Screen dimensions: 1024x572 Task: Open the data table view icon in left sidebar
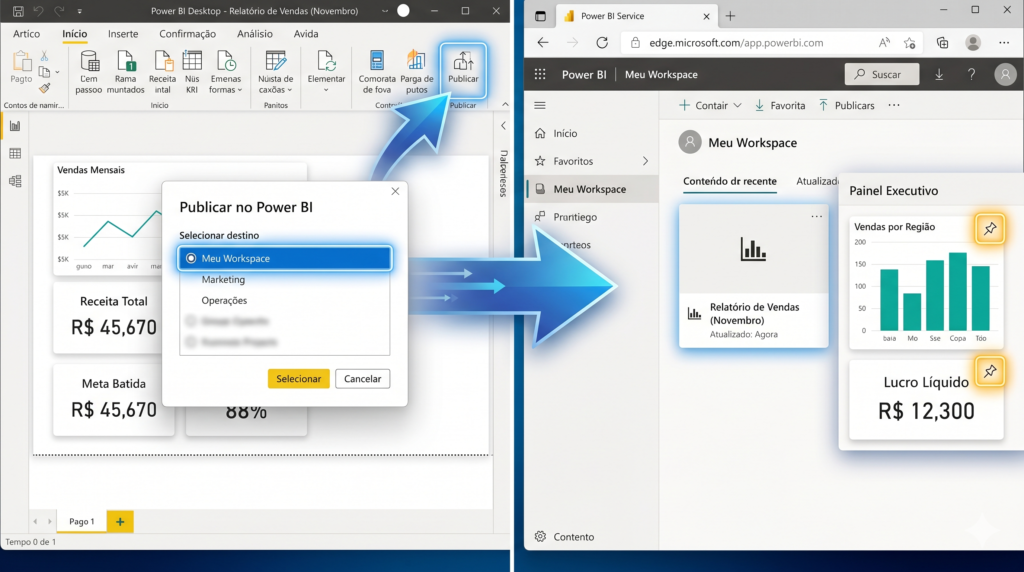[15, 153]
